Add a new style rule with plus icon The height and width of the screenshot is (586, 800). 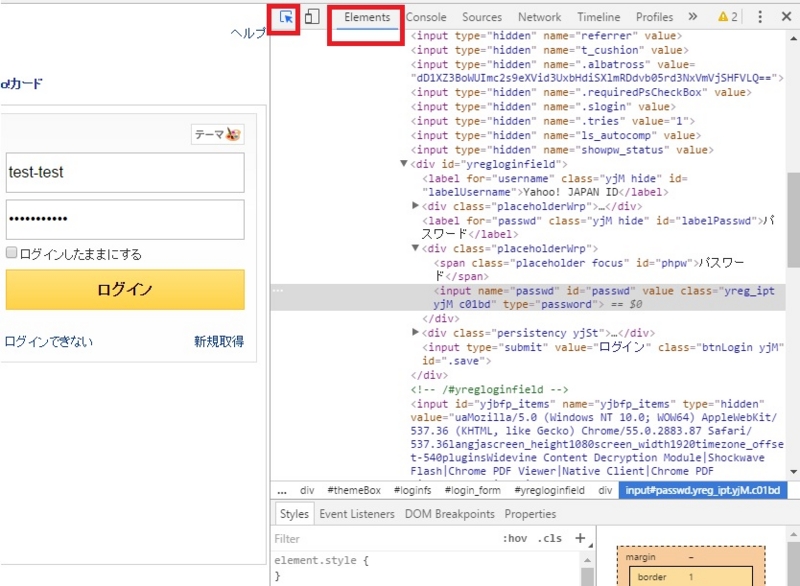pyautogui.click(x=580, y=538)
